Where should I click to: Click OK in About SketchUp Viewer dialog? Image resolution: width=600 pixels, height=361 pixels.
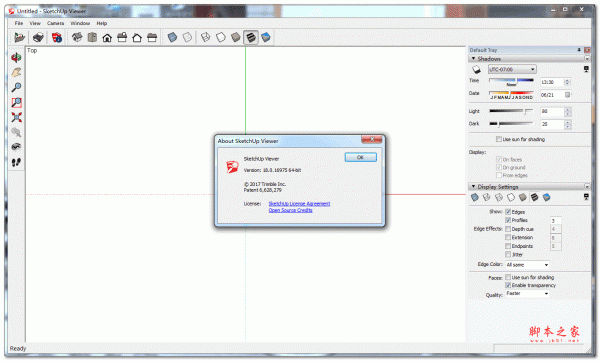(360, 157)
